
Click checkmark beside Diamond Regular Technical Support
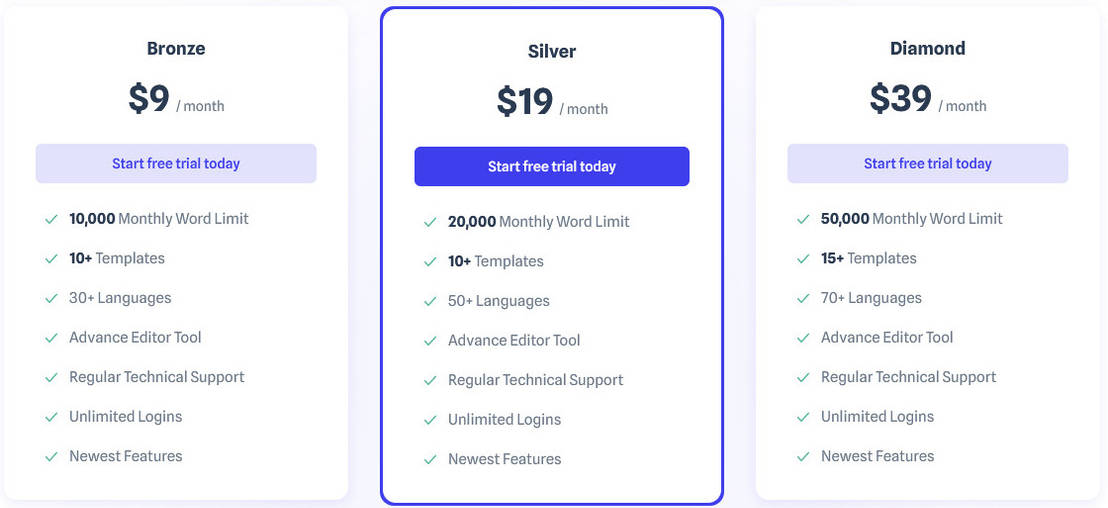pos(802,377)
